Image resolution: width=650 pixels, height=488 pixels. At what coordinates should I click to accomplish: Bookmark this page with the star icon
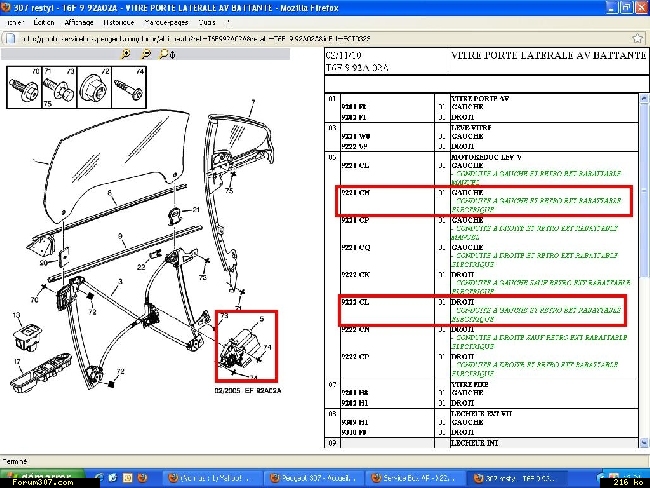(638, 39)
